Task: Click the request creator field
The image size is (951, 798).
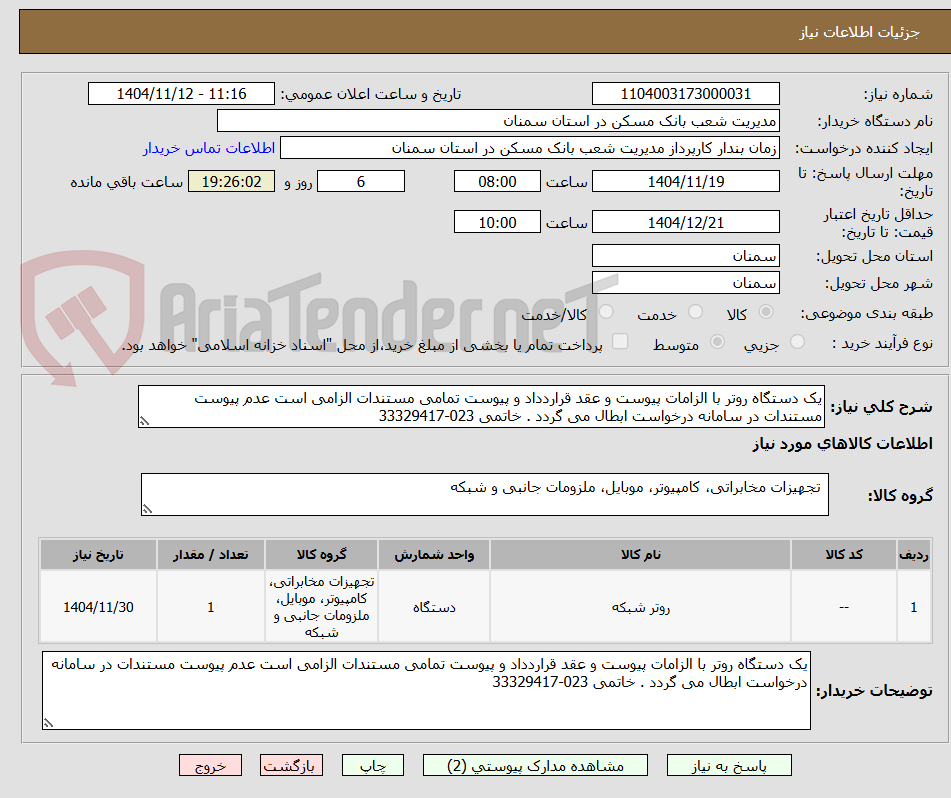Action: pos(529,148)
